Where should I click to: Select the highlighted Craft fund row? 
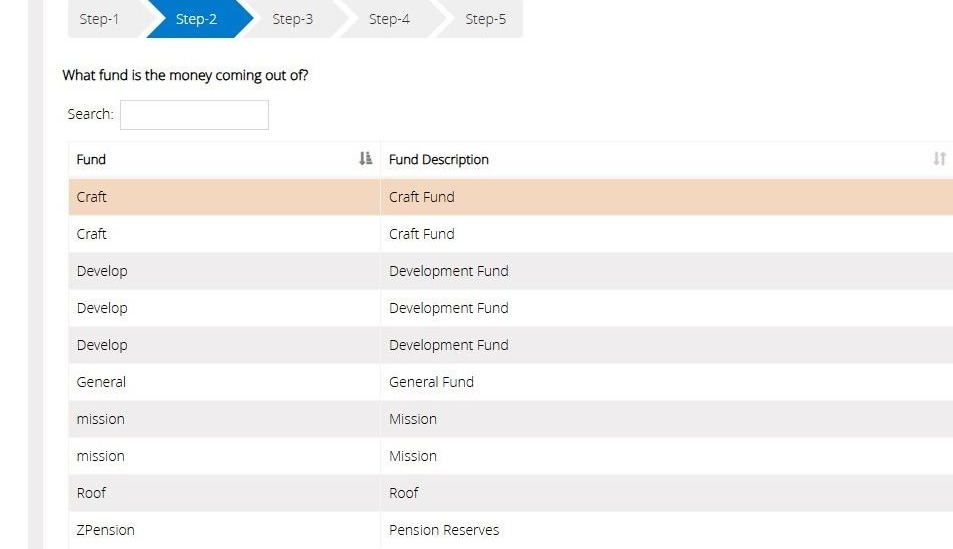click(511, 196)
